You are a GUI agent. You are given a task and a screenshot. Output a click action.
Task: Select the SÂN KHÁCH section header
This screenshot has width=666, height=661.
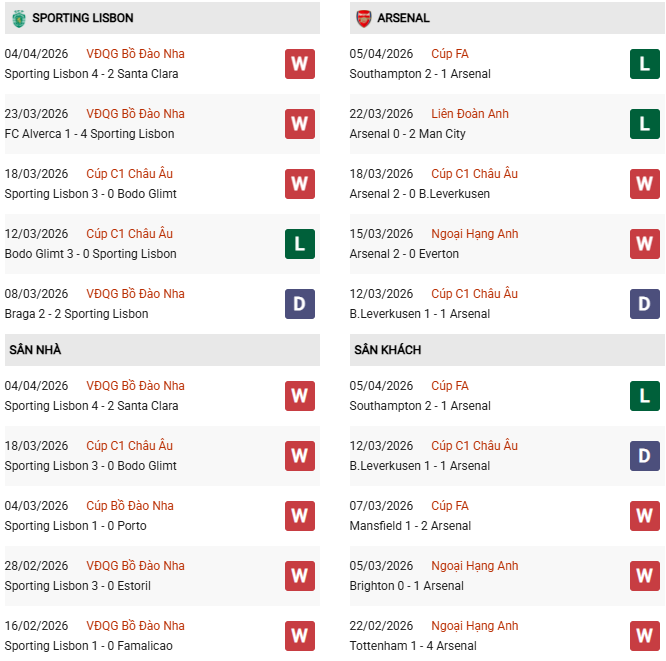point(387,350)
